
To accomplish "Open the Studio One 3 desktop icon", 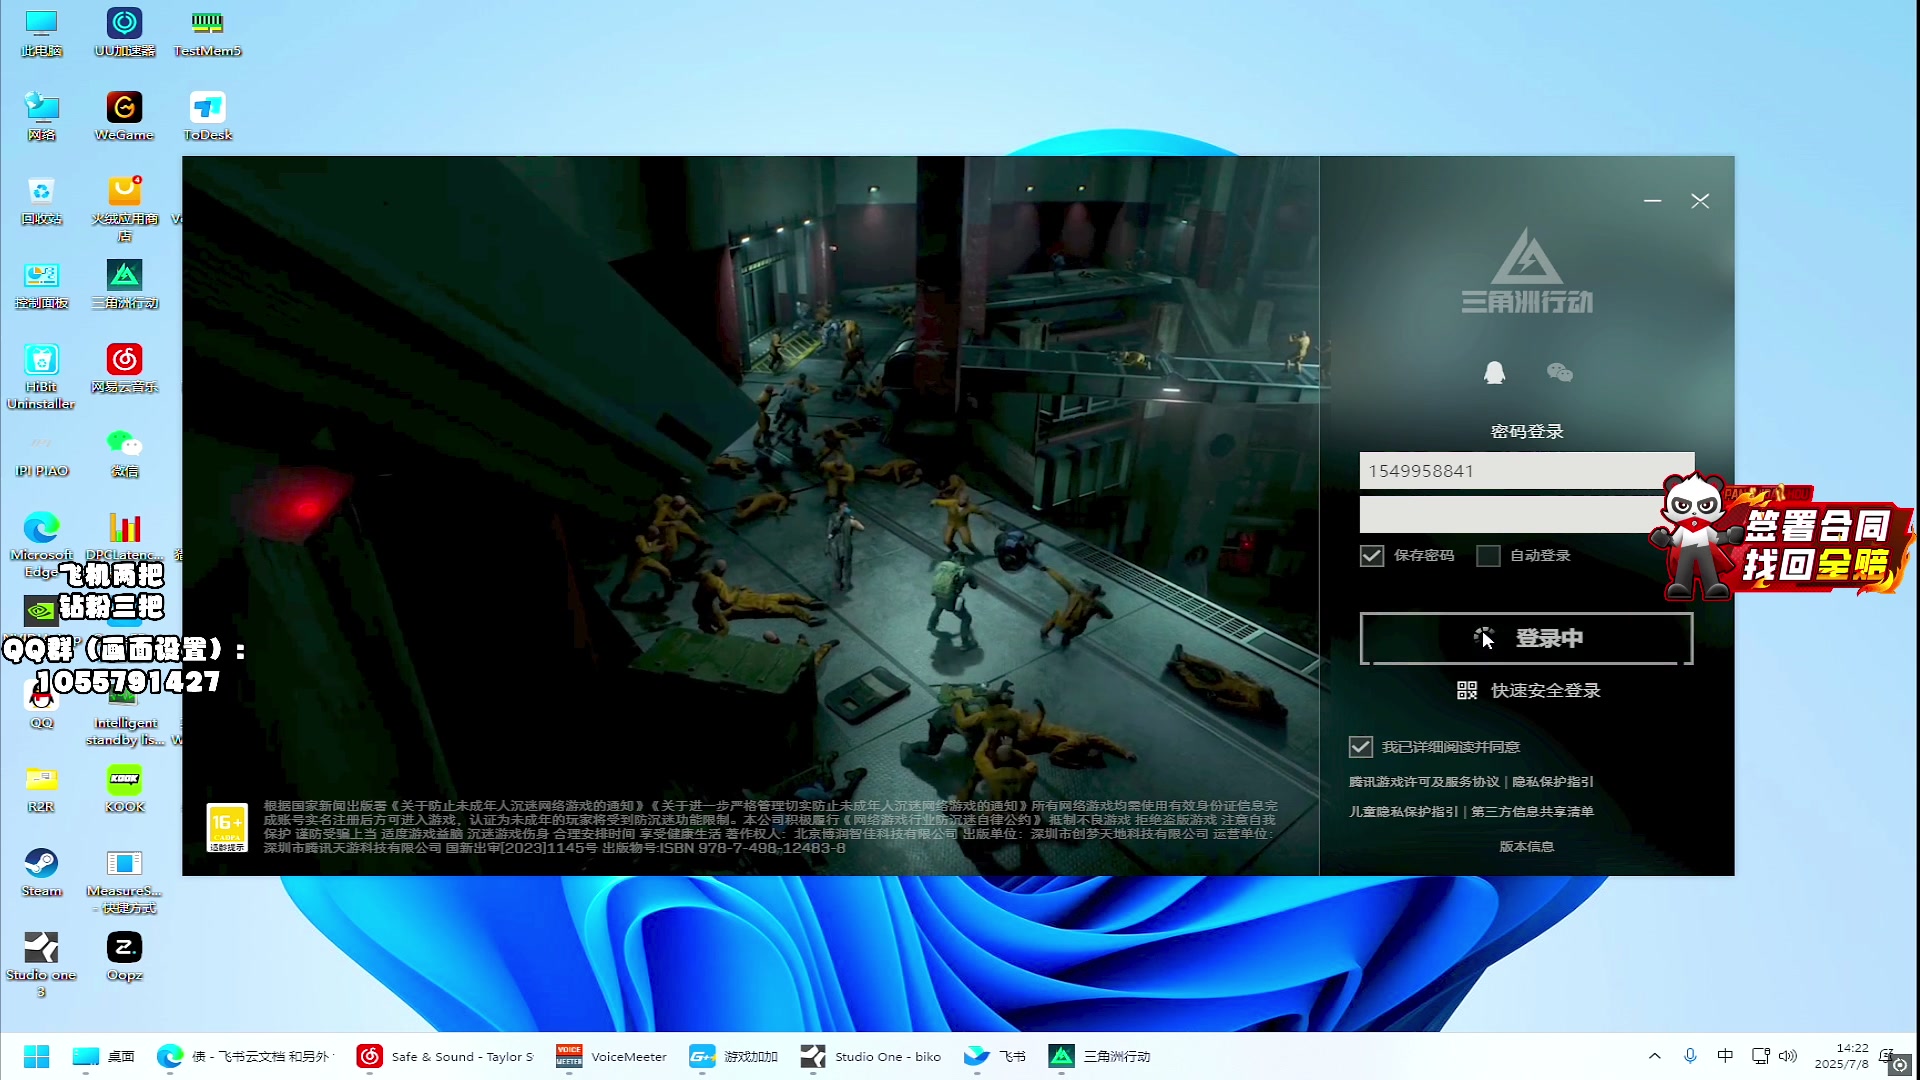I will [41, 964].
